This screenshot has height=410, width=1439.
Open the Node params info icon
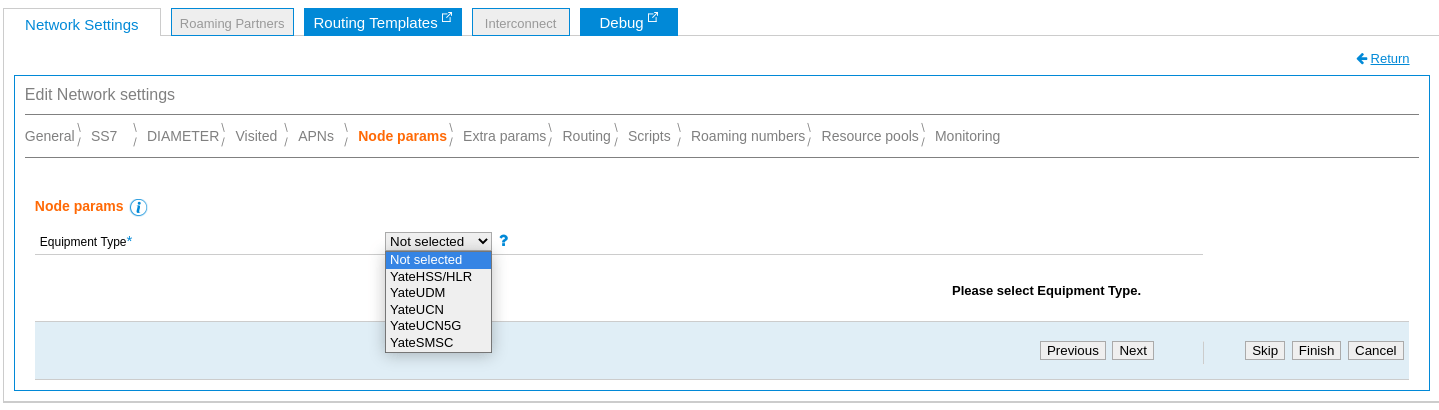pos(139,207)
